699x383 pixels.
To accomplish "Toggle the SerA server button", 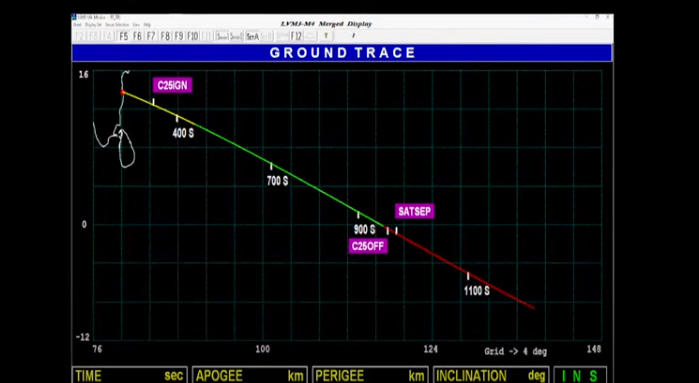I will 252,36.
